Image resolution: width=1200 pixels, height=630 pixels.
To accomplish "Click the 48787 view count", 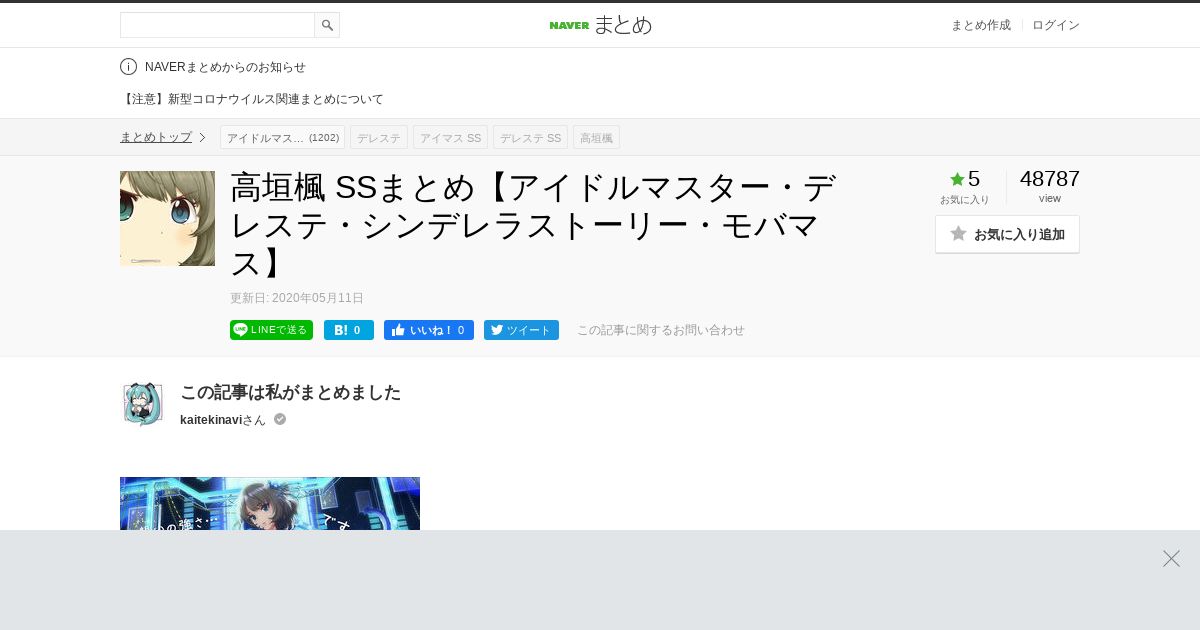I will (1050, 179).
